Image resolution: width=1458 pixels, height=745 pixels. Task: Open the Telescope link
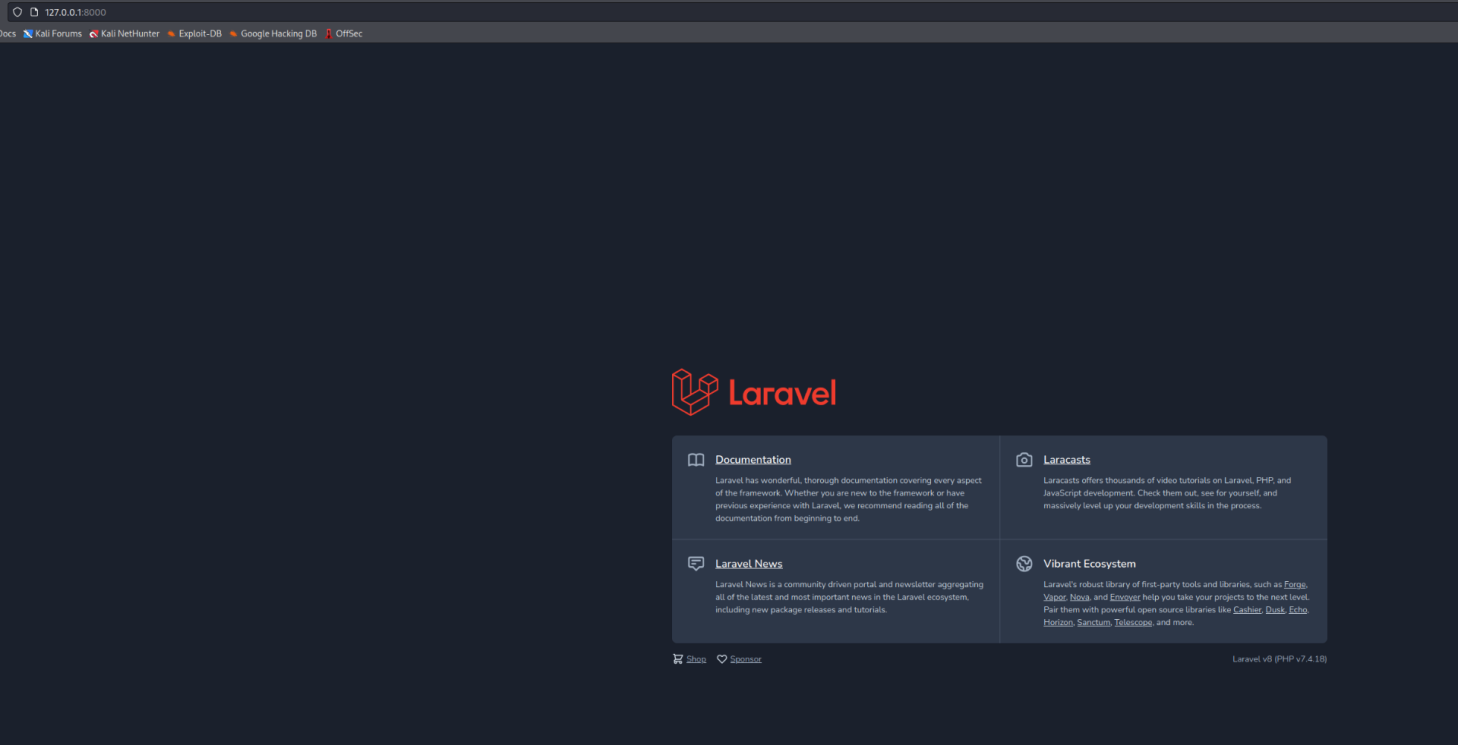(x=1133, y=622)
